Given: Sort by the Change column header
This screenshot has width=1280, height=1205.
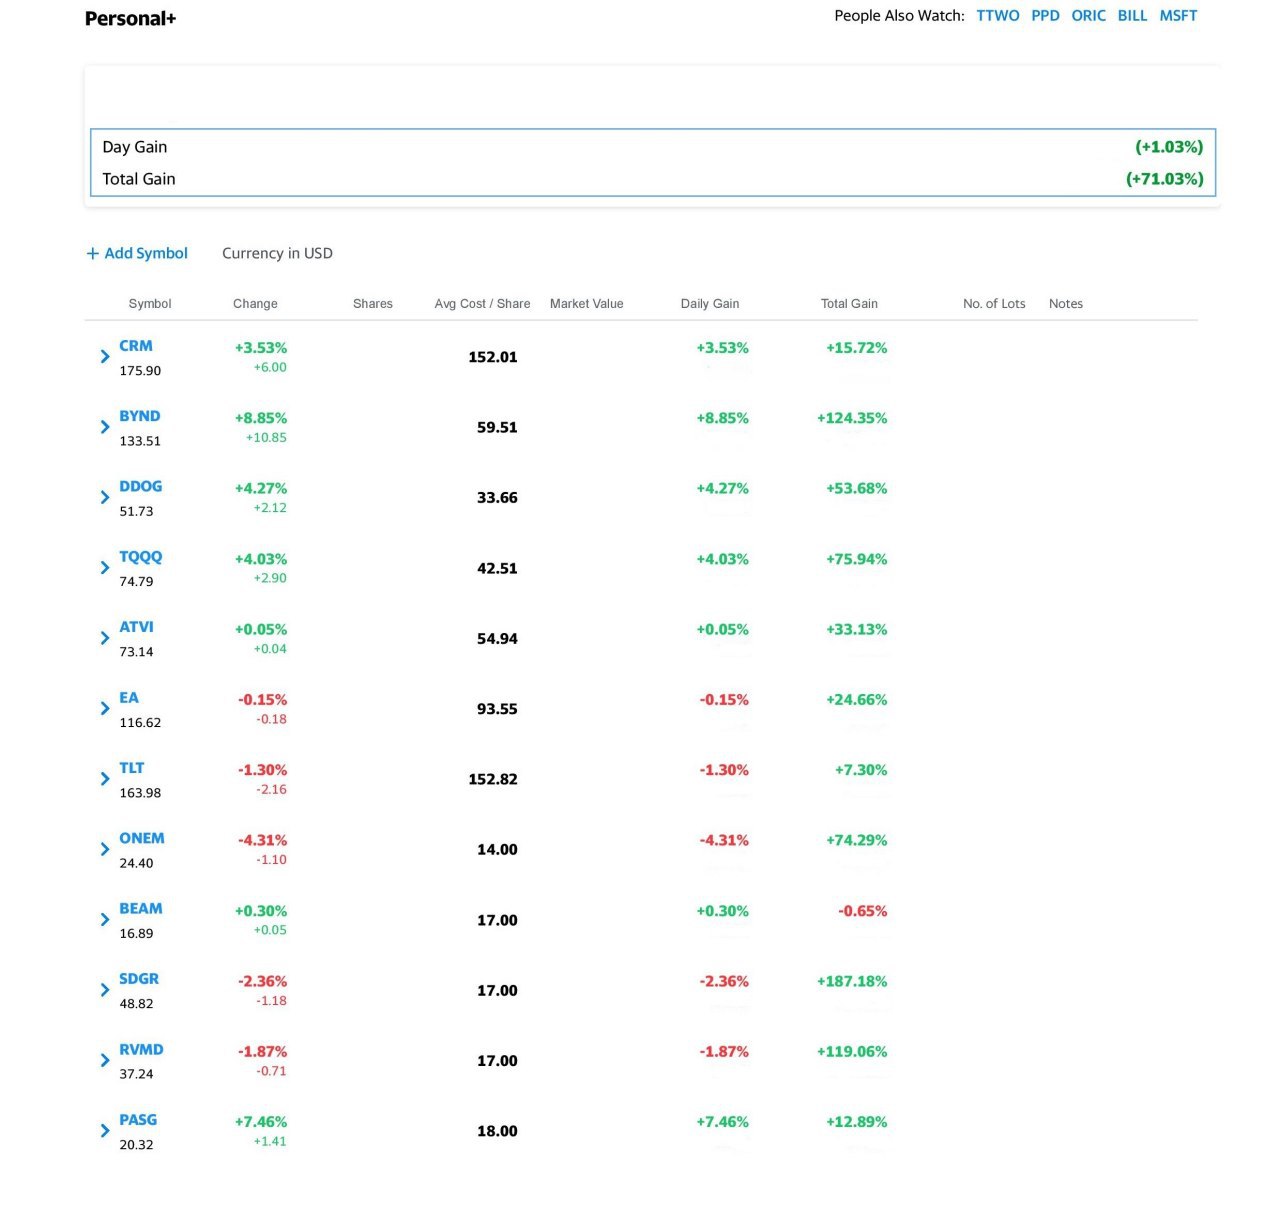Looking at the screenshot, I should (x=255, y=304).
